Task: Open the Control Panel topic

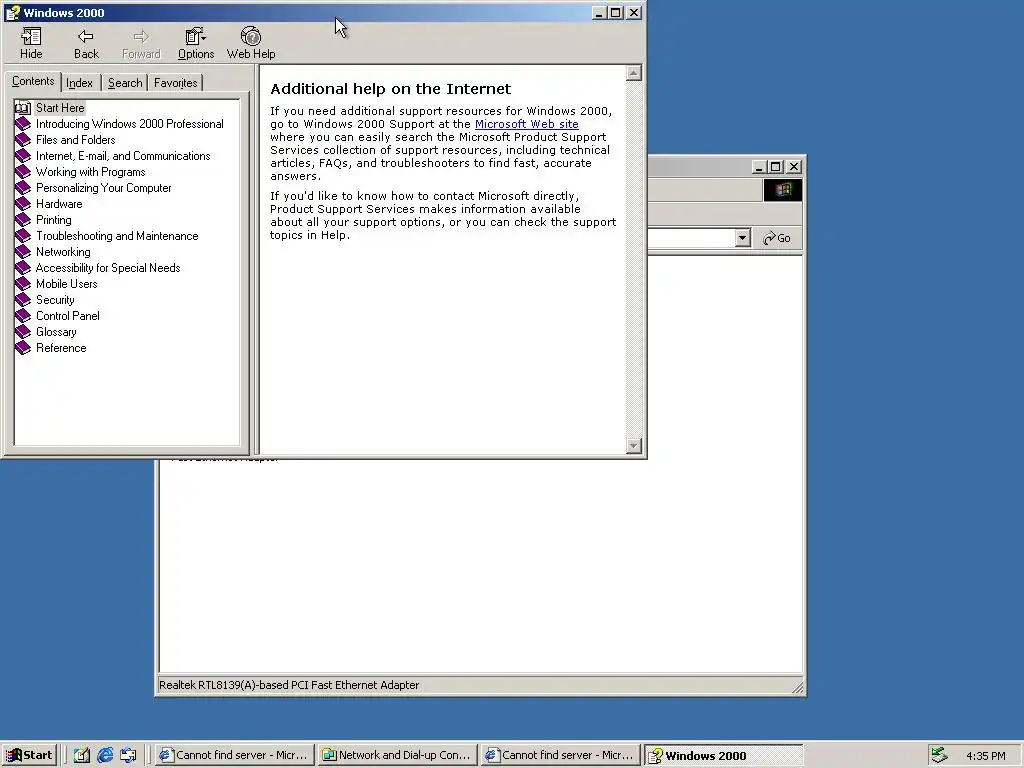Action: pyautogui.click(x=67, y=315)
